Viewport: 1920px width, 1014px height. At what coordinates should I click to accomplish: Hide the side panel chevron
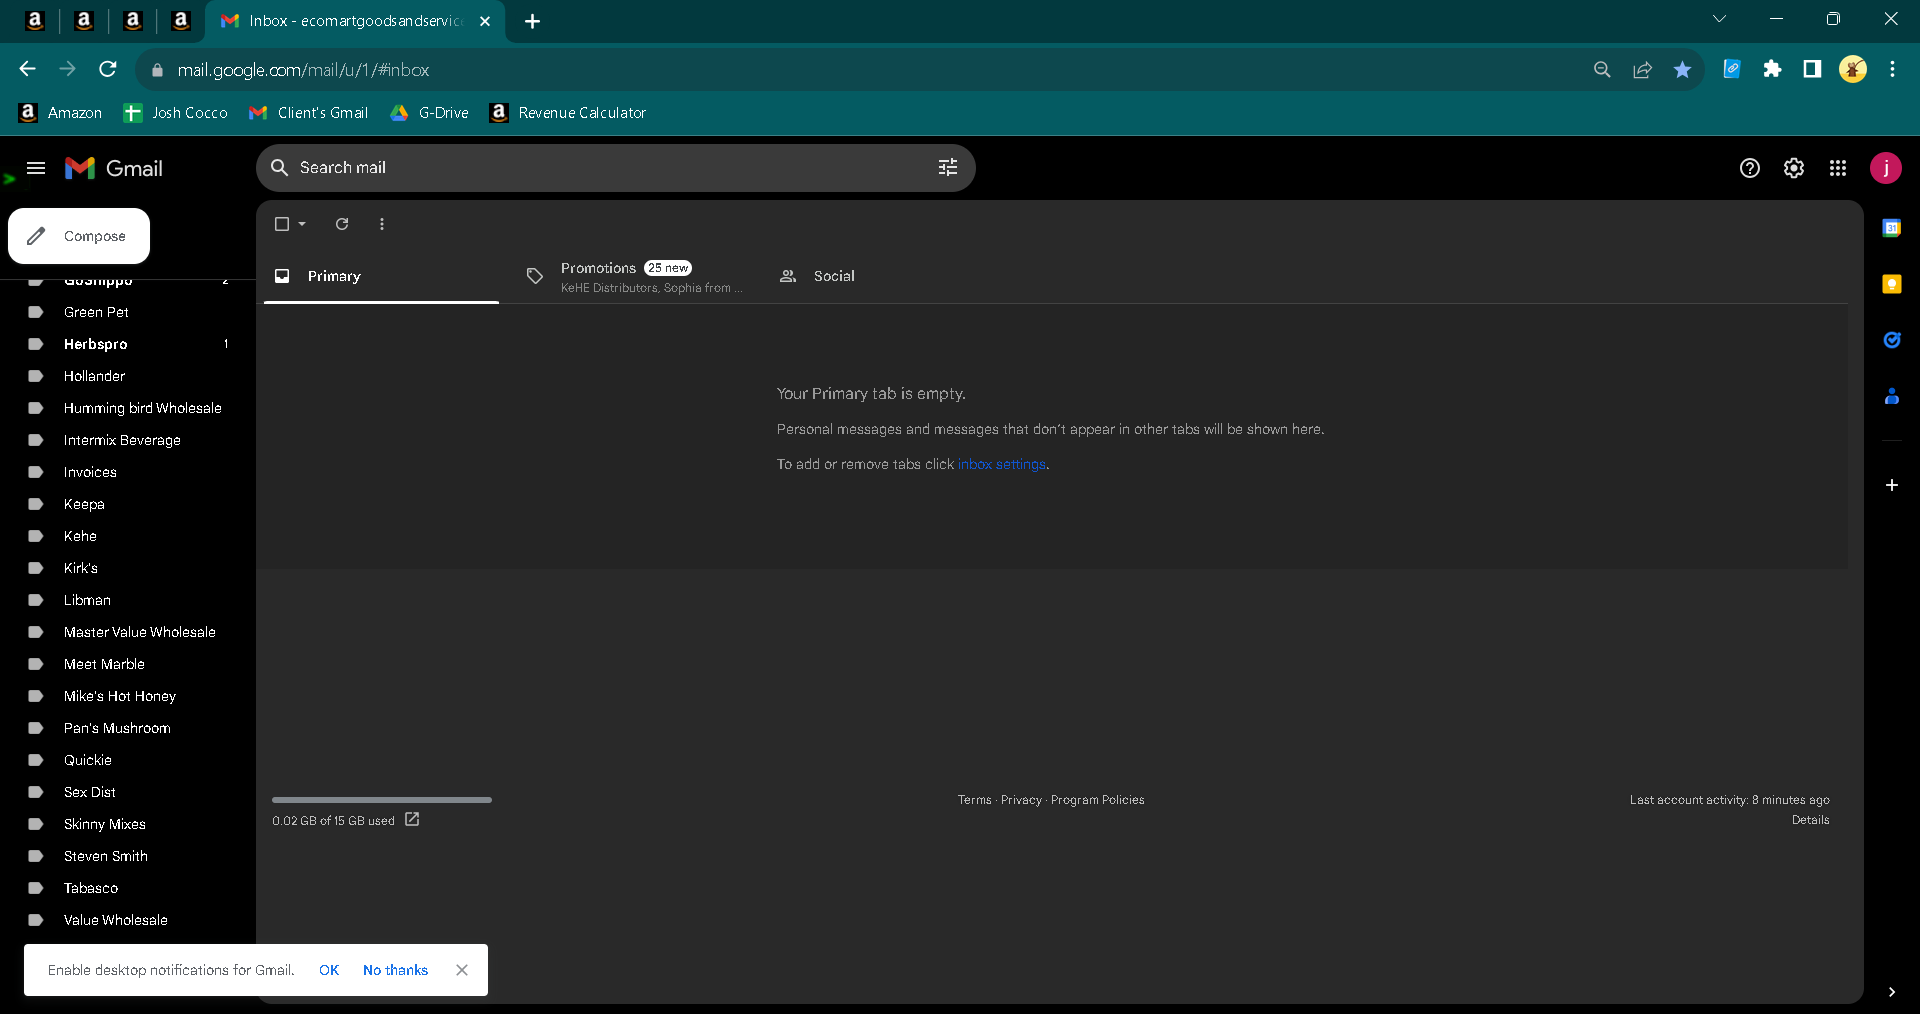(1892, 992)
